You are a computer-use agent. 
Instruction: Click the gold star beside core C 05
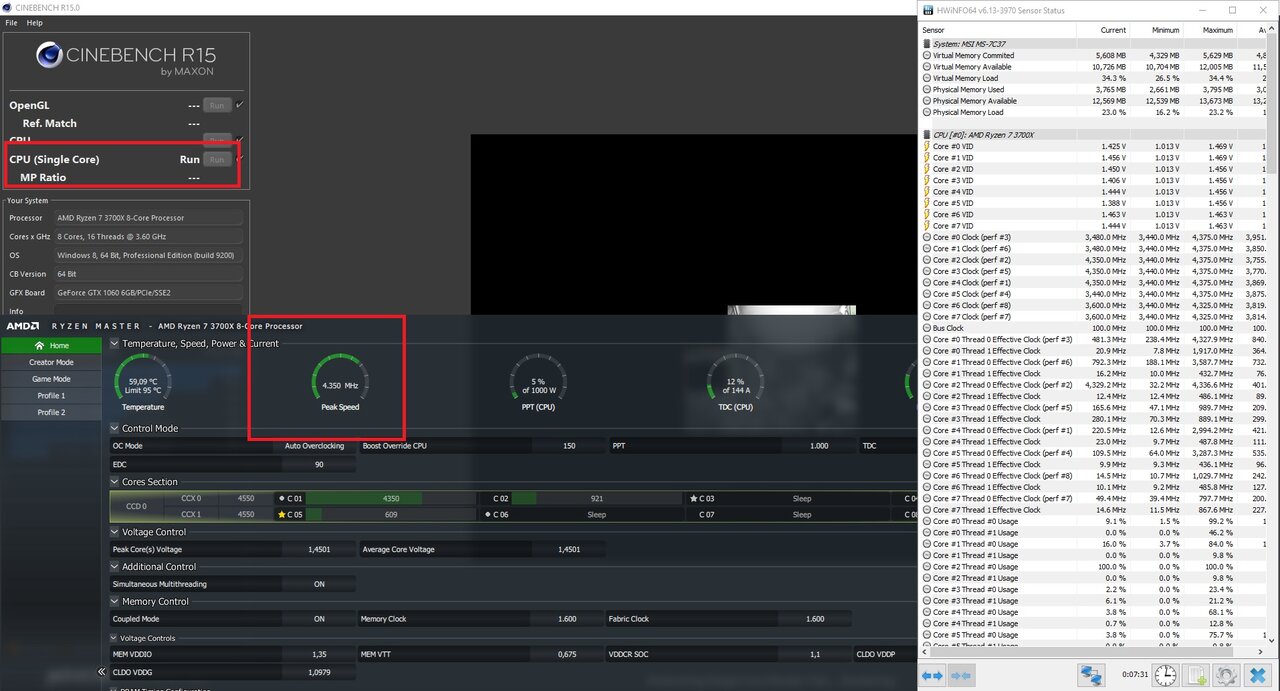[x=282, y=515]
